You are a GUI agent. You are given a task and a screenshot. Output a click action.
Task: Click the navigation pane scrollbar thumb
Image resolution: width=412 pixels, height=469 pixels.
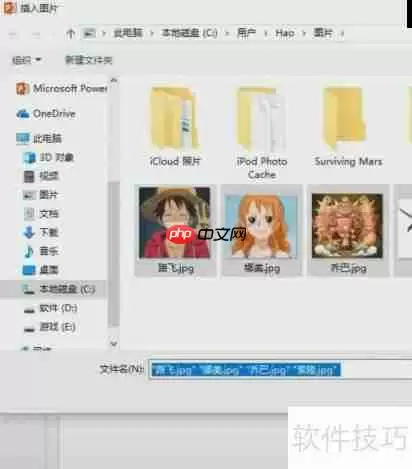coord(114,254)
